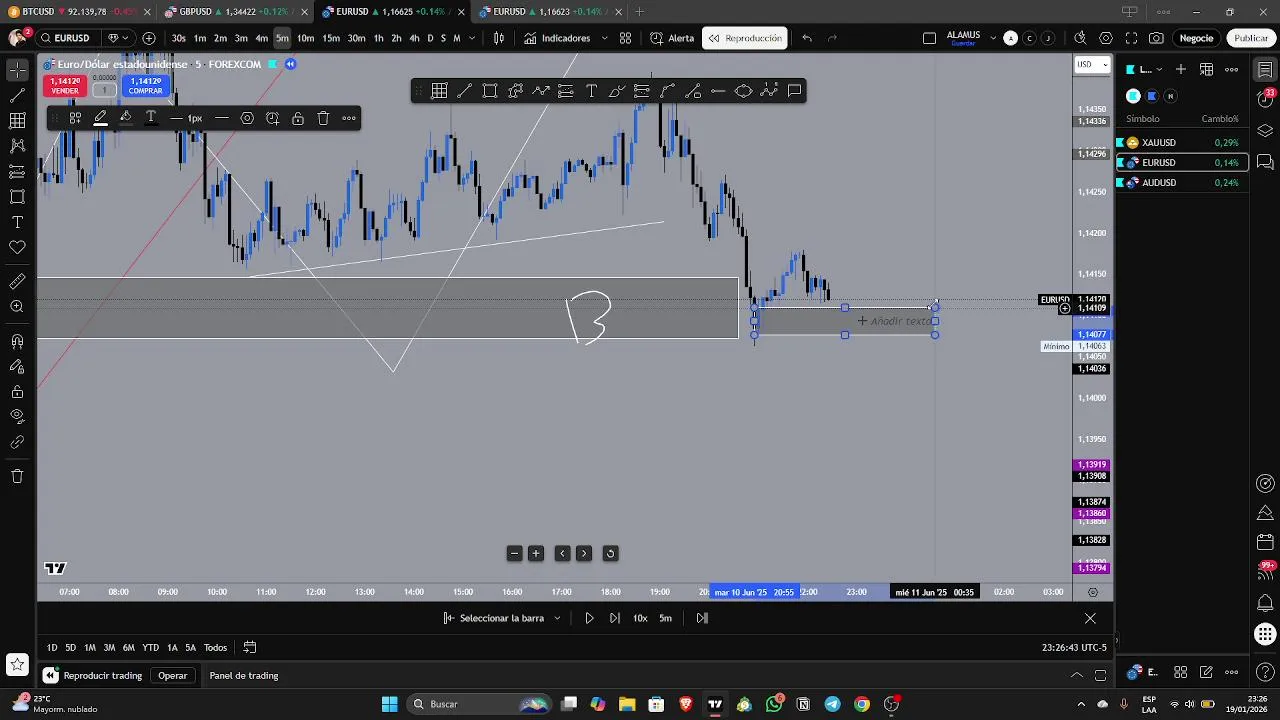The height and width of the screenshot is (720, 1280).
Task: Select the zoom-in magnifier tool in left sidebar
Action: coord(17,307)
